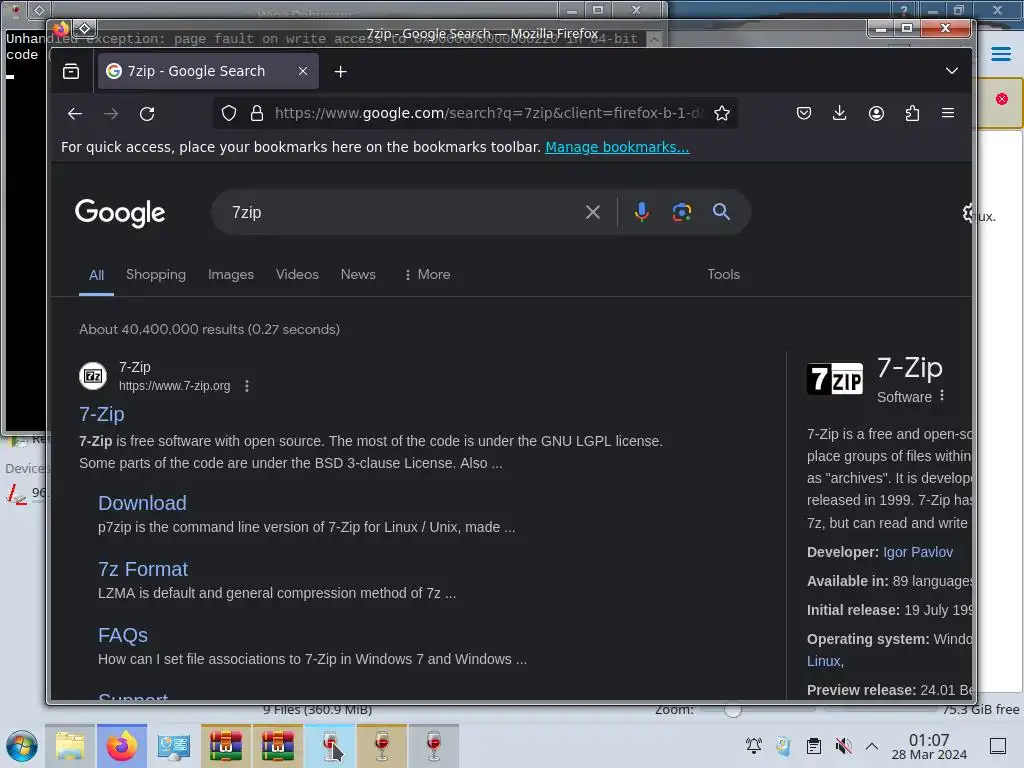Expand the More search filters menu
Image resolution: width=1024 pixels, height=768 pixels.
tap(427, 274)
